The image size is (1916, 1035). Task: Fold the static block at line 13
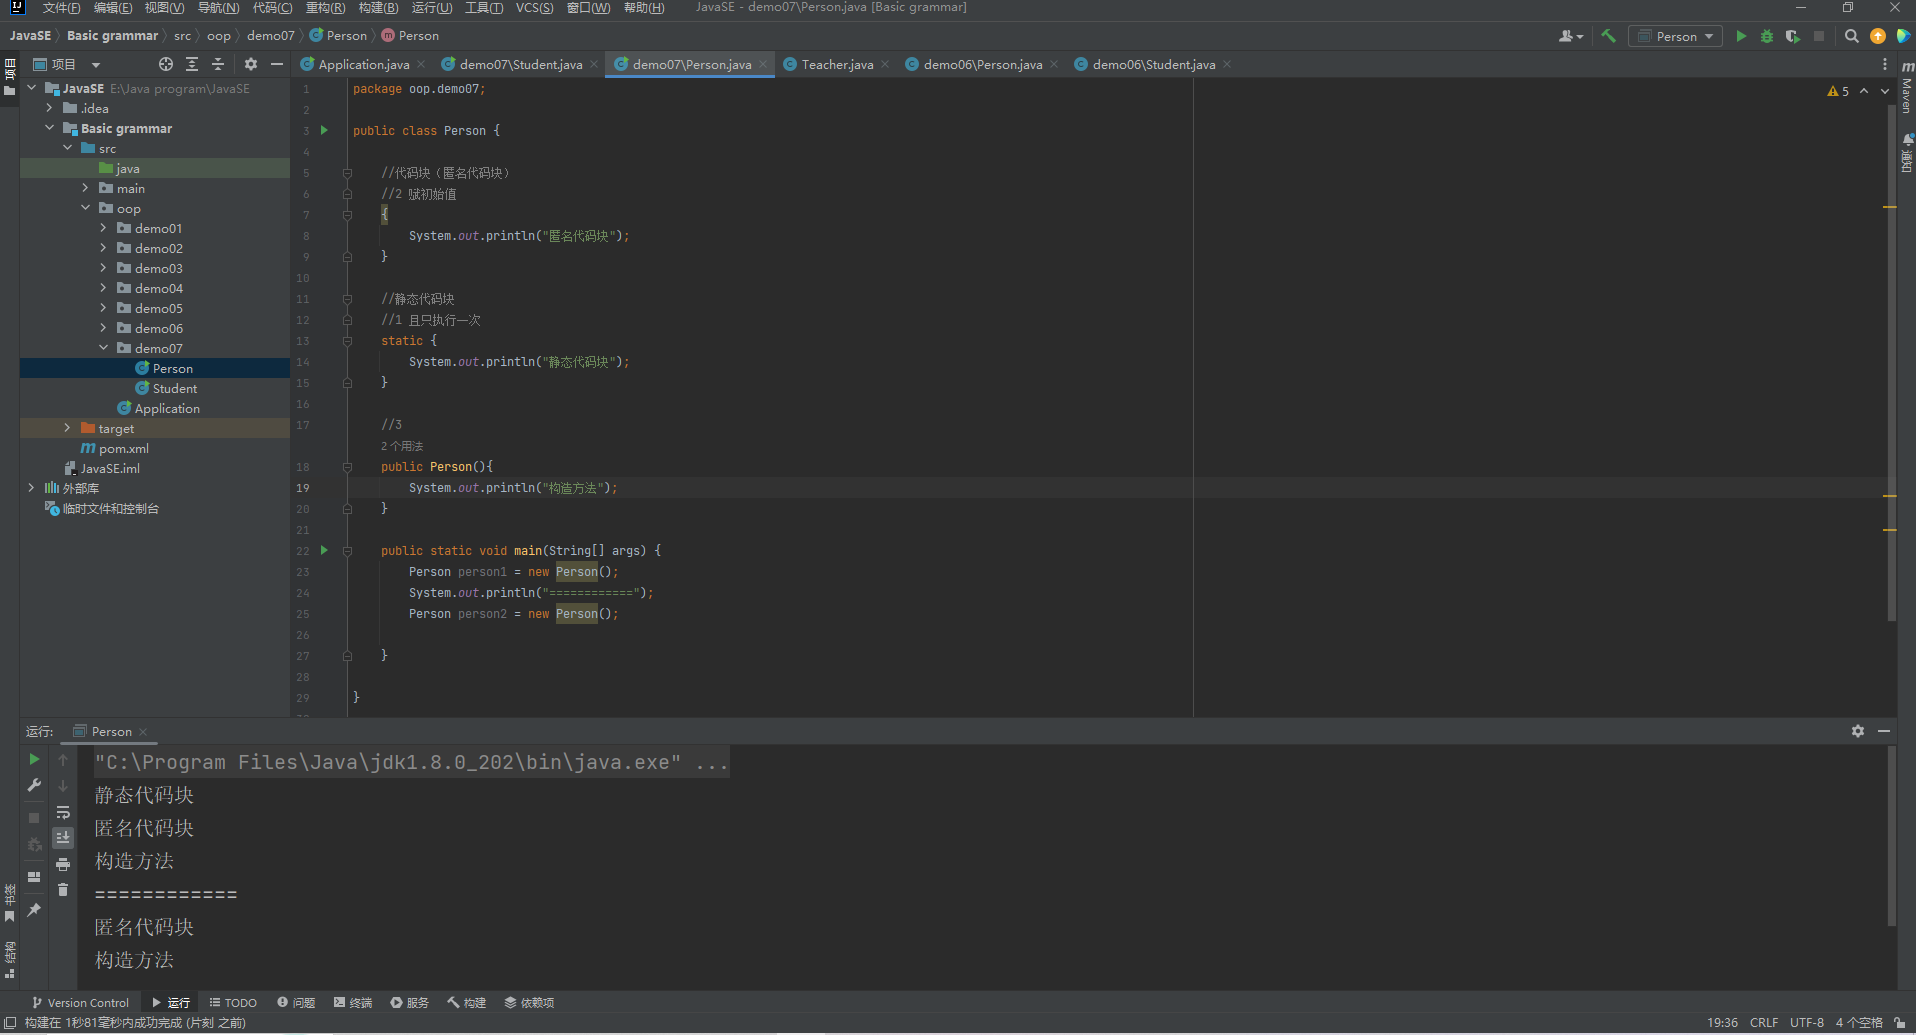click(x=347, y=341)
